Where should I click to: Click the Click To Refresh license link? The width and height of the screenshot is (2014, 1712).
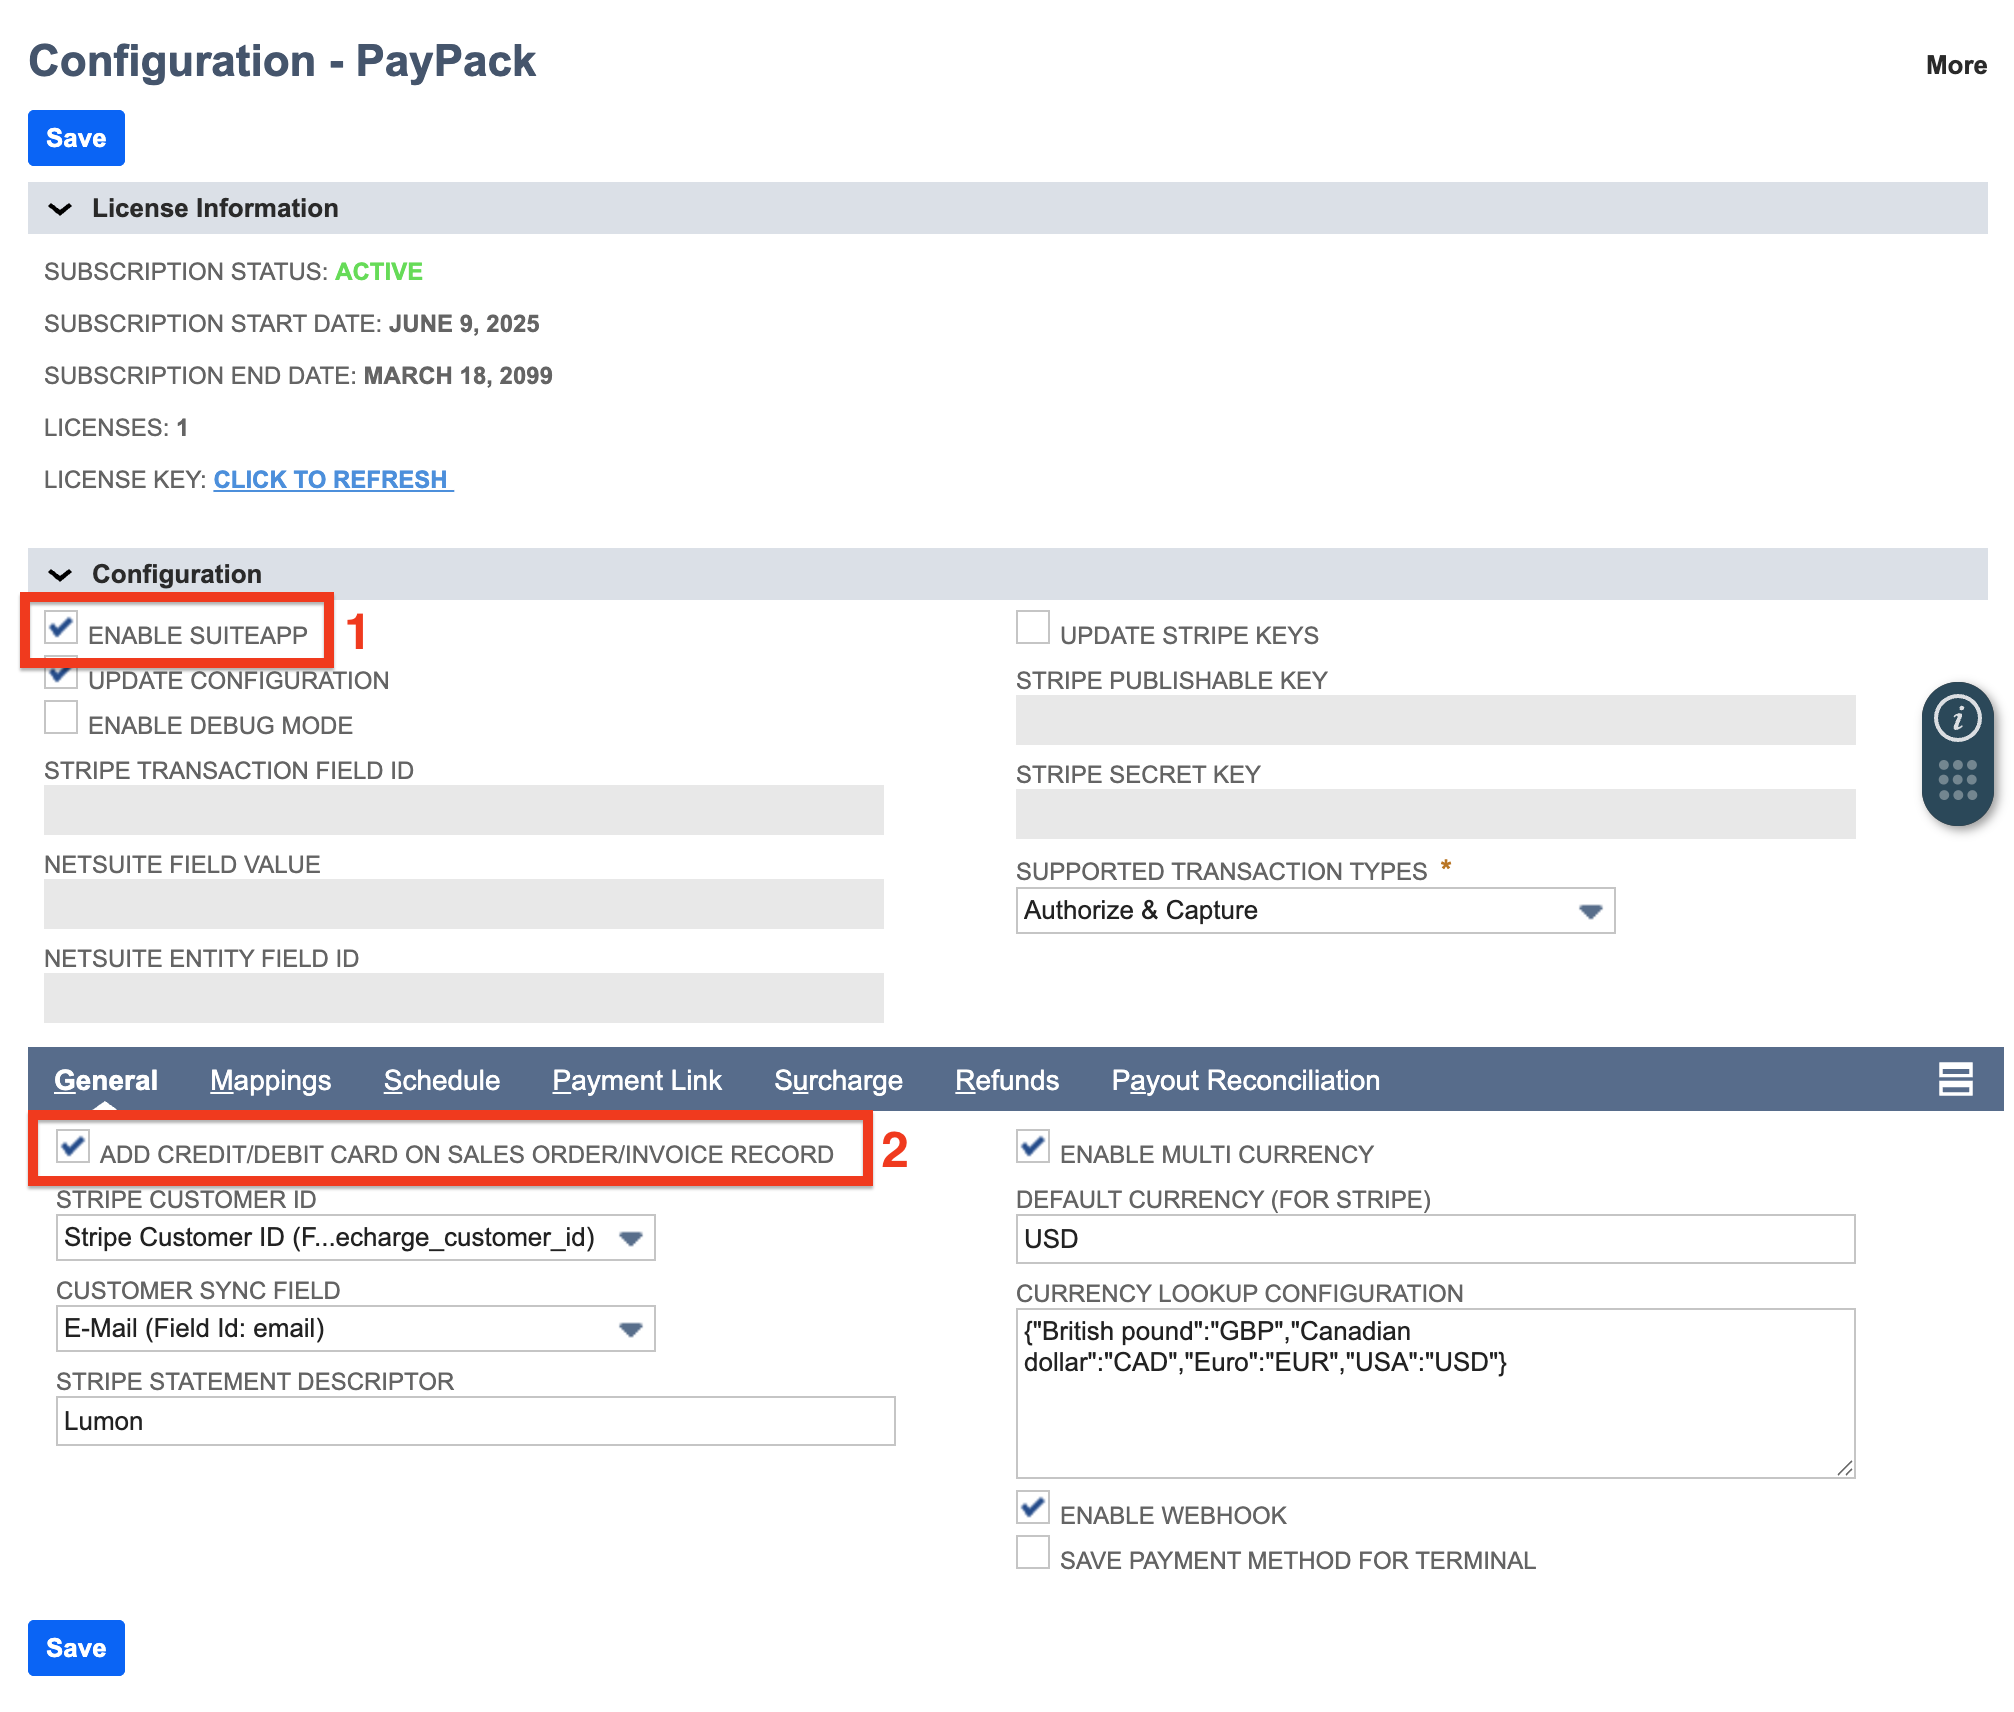pyautogui.click(x=332, y=480)
